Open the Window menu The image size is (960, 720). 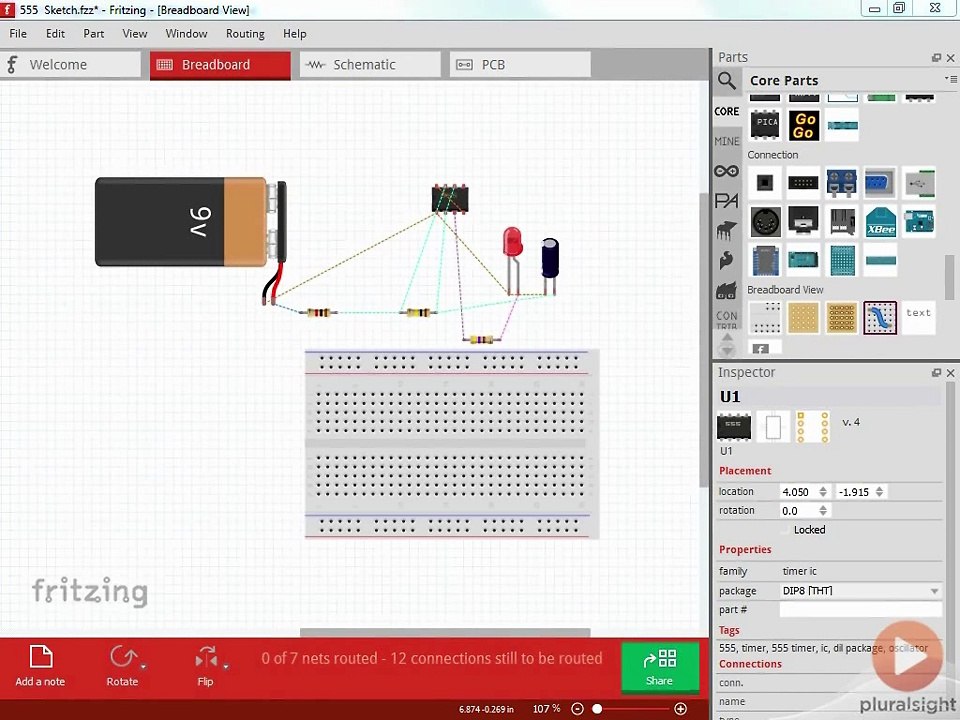[x=186, y=34]
